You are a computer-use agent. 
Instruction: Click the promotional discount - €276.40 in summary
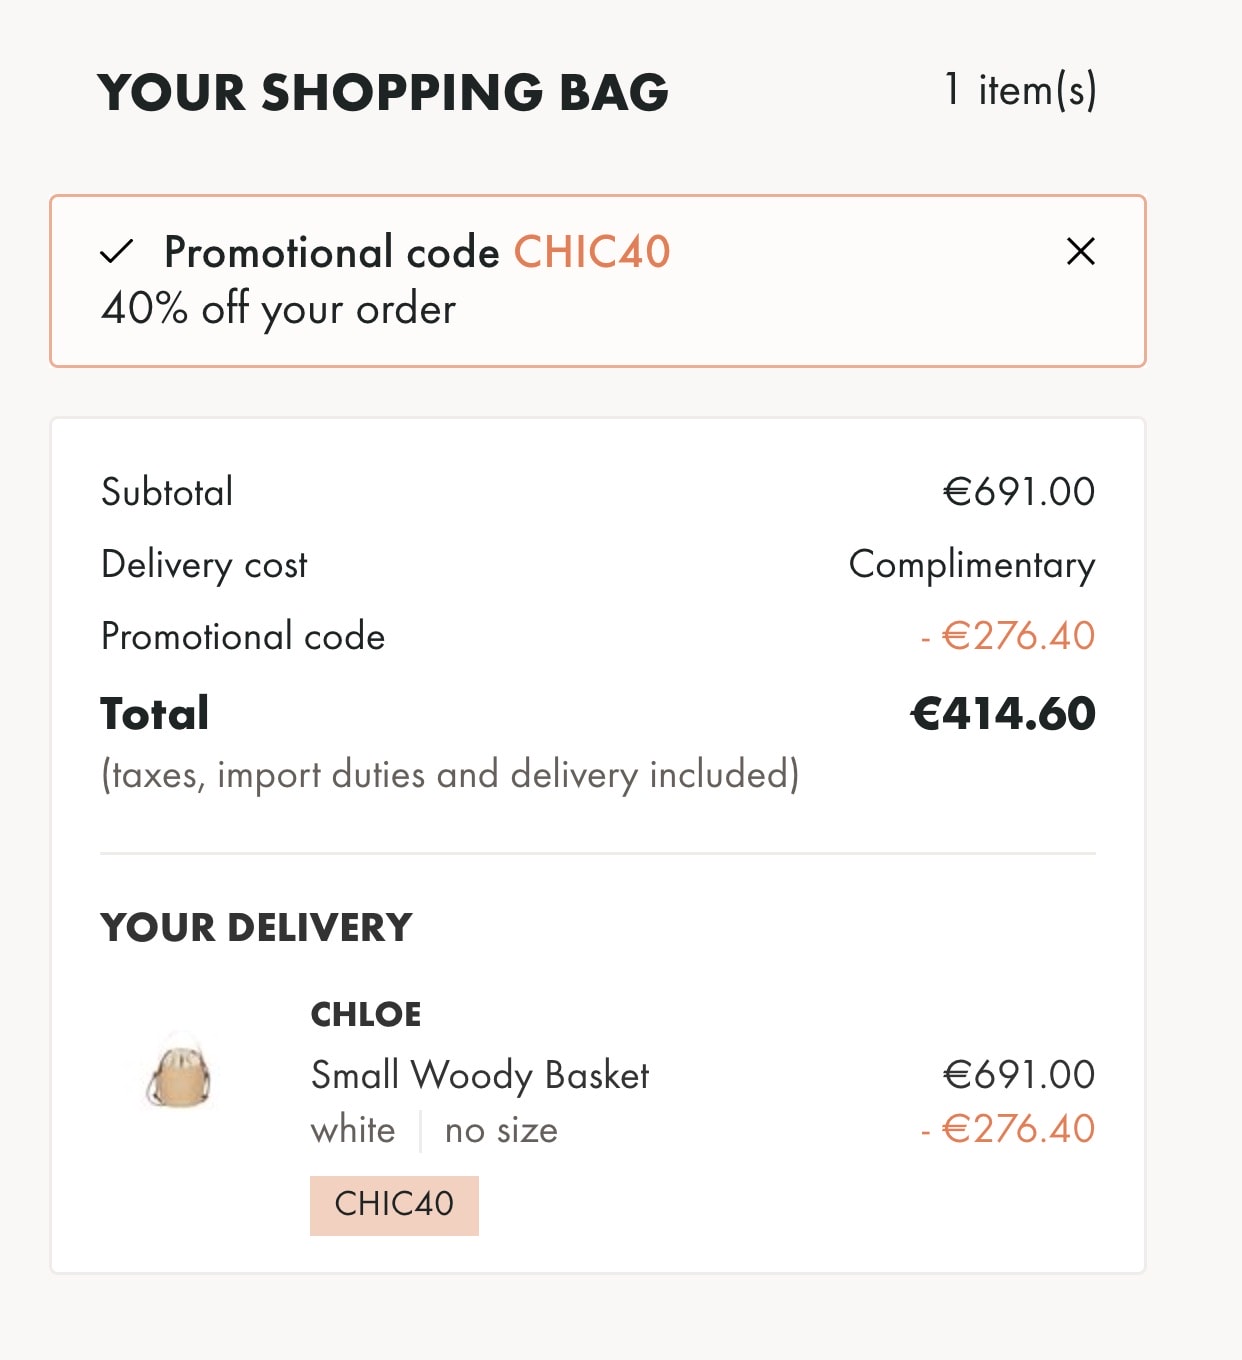point(1008,636)
